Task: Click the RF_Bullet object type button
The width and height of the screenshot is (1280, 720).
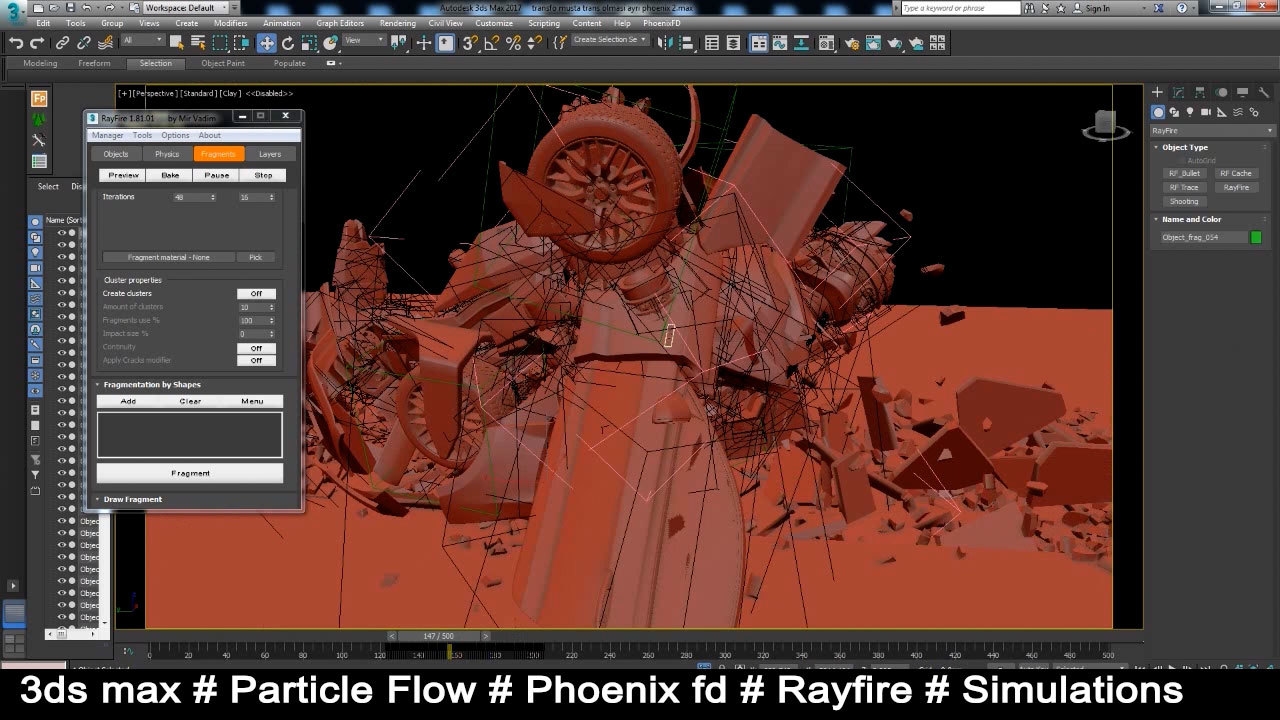Action: click(1184, 174)
